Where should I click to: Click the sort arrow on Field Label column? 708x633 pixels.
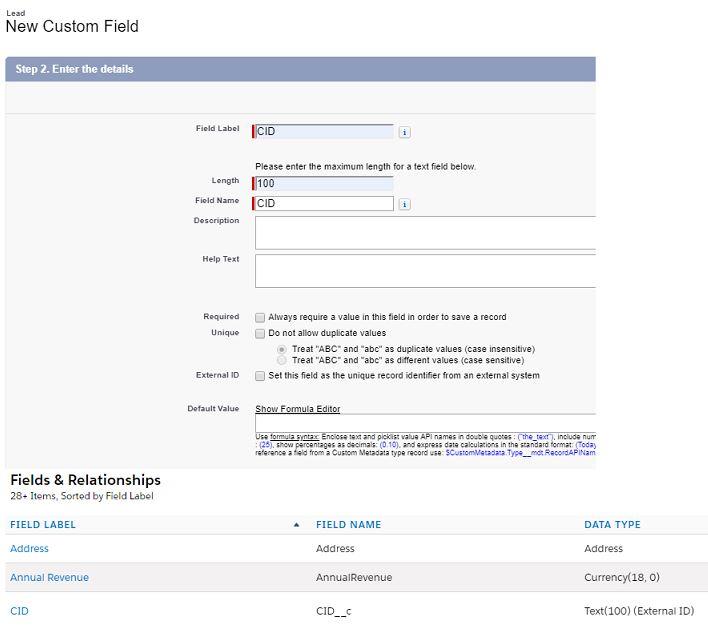(x=295, y=524)
